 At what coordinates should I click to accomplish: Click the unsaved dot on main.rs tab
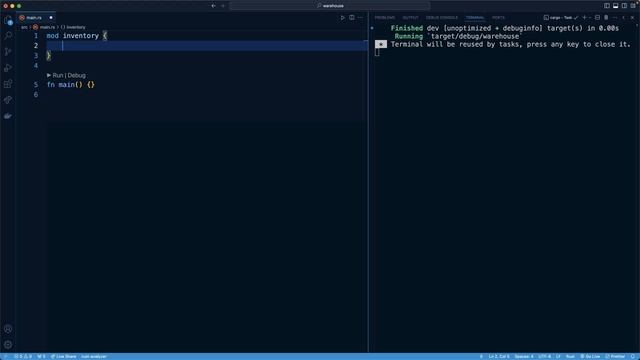point(51,18)
